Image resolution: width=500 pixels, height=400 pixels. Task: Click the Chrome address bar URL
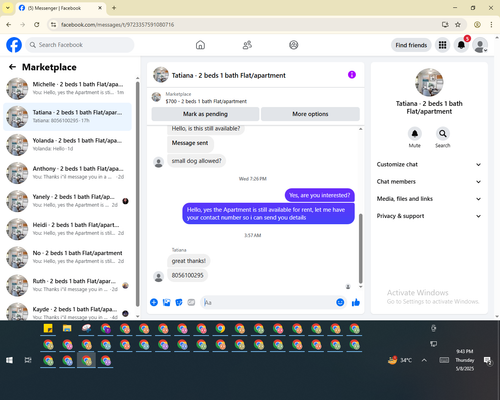tap(117, 25)
